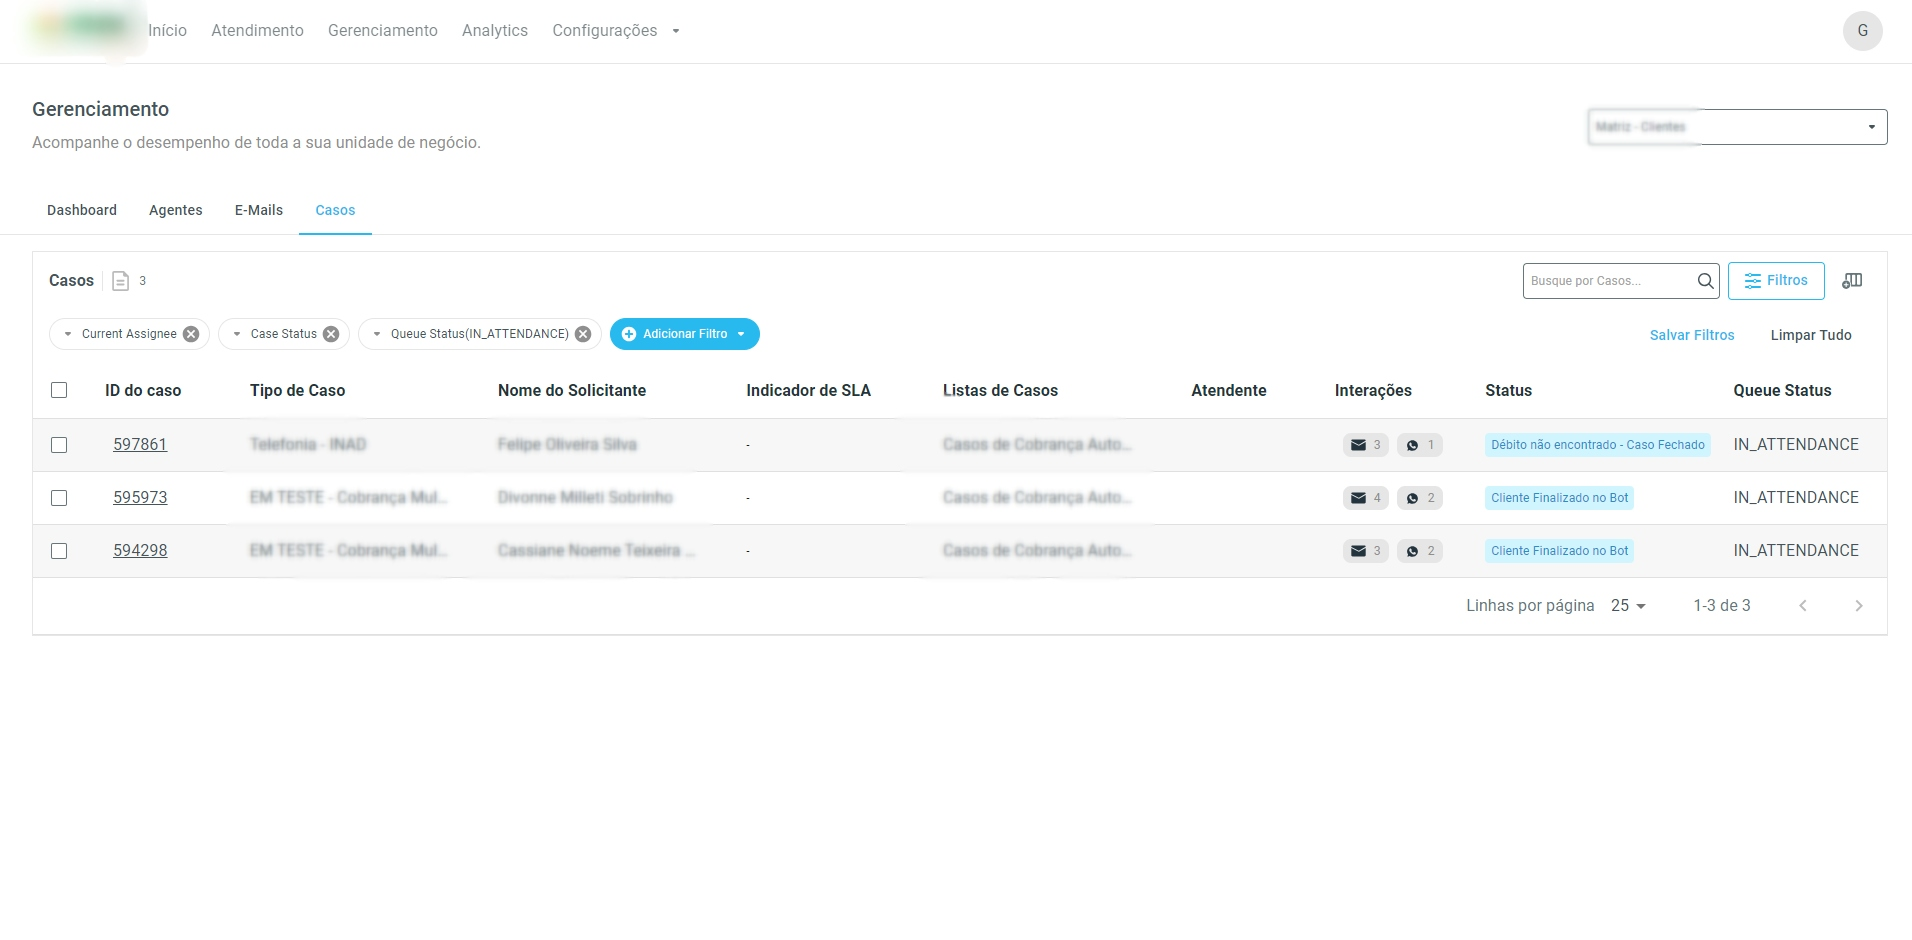Open the Analytics menu item
This screenshot has width=1912, height=940.
pyautogui.click(x=494, y=31)
